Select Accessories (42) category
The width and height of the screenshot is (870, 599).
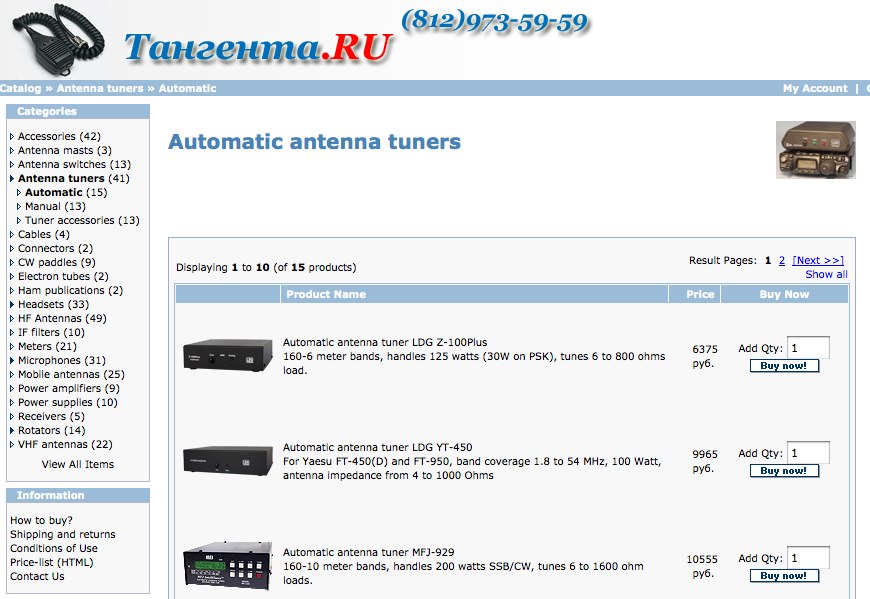point(59,136)
